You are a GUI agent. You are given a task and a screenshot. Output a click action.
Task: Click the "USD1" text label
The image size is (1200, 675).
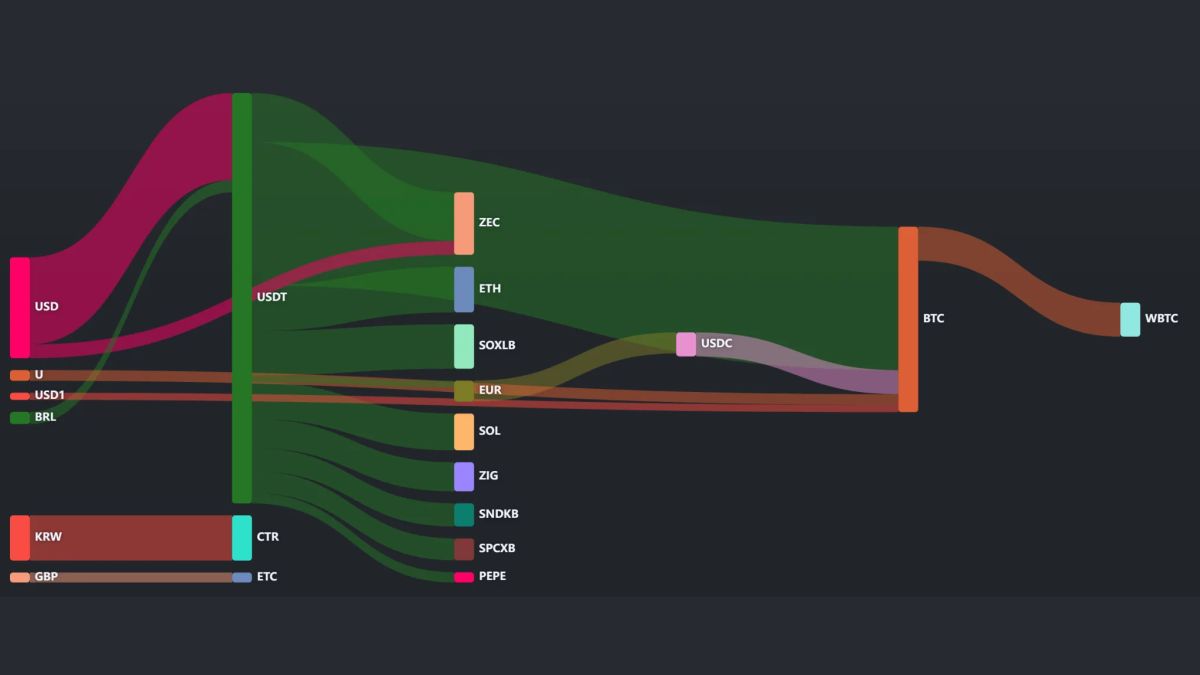pos(50,396)
